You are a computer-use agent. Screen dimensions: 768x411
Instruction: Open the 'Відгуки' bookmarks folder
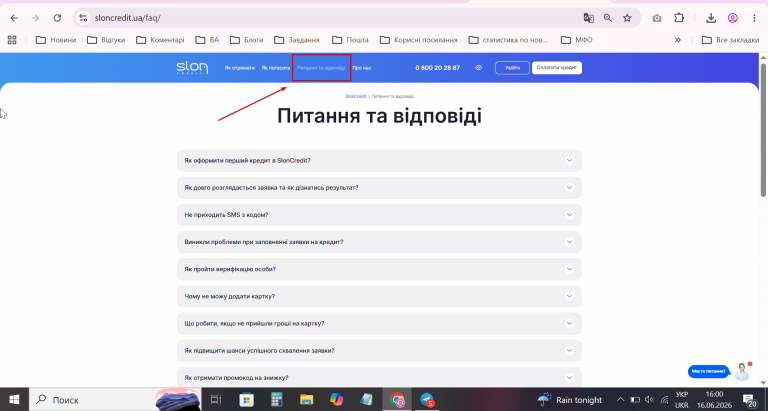point(106,40)
